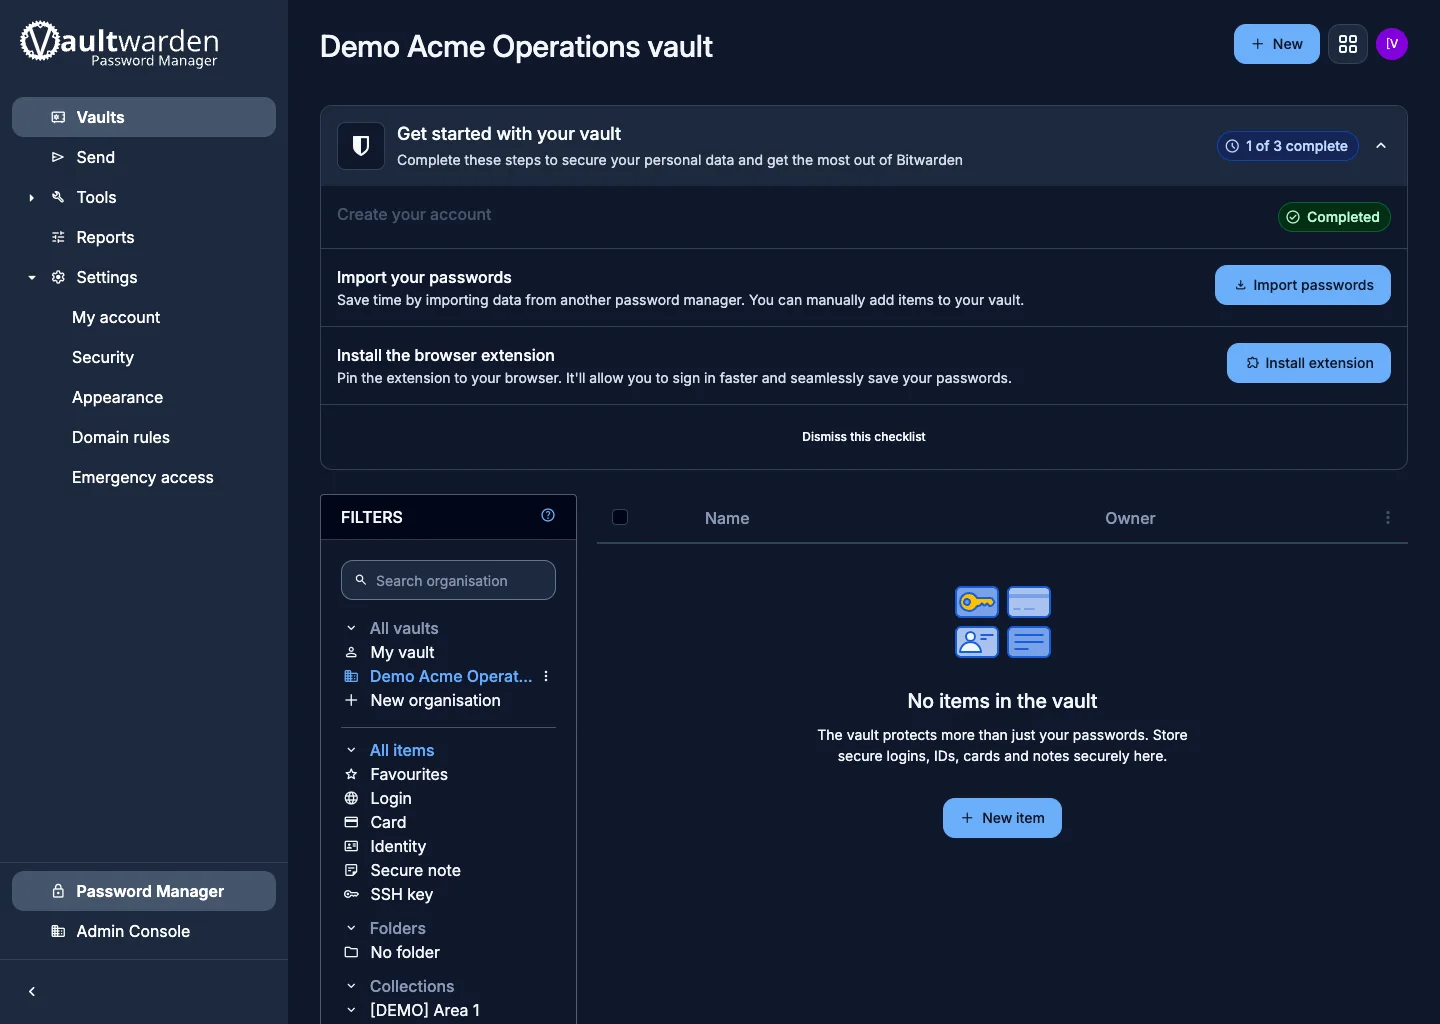
Task: Click the Card type icon
Action: click(x=351, y=822)
